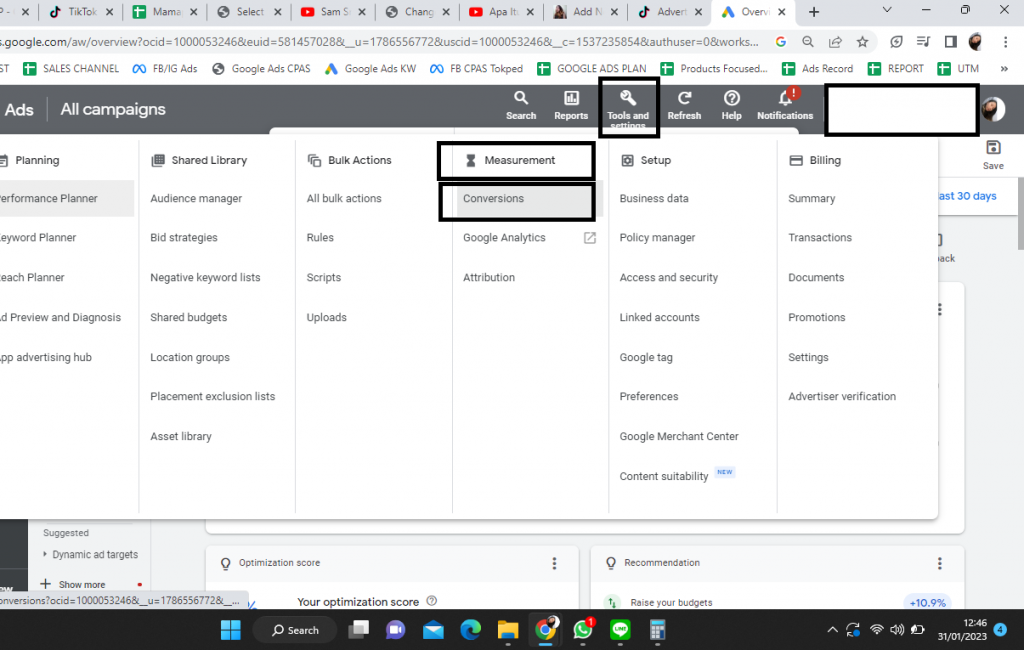
Task: Launch Excel from the taskbar
Action: [x=657, y=630]
